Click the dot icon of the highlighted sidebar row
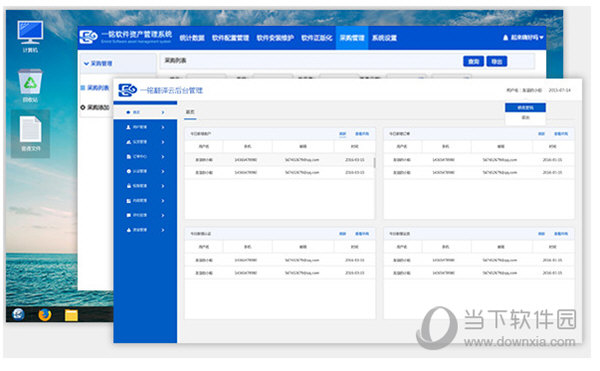The height and width of the screenshot is (371, 600). tap(128, 112)
